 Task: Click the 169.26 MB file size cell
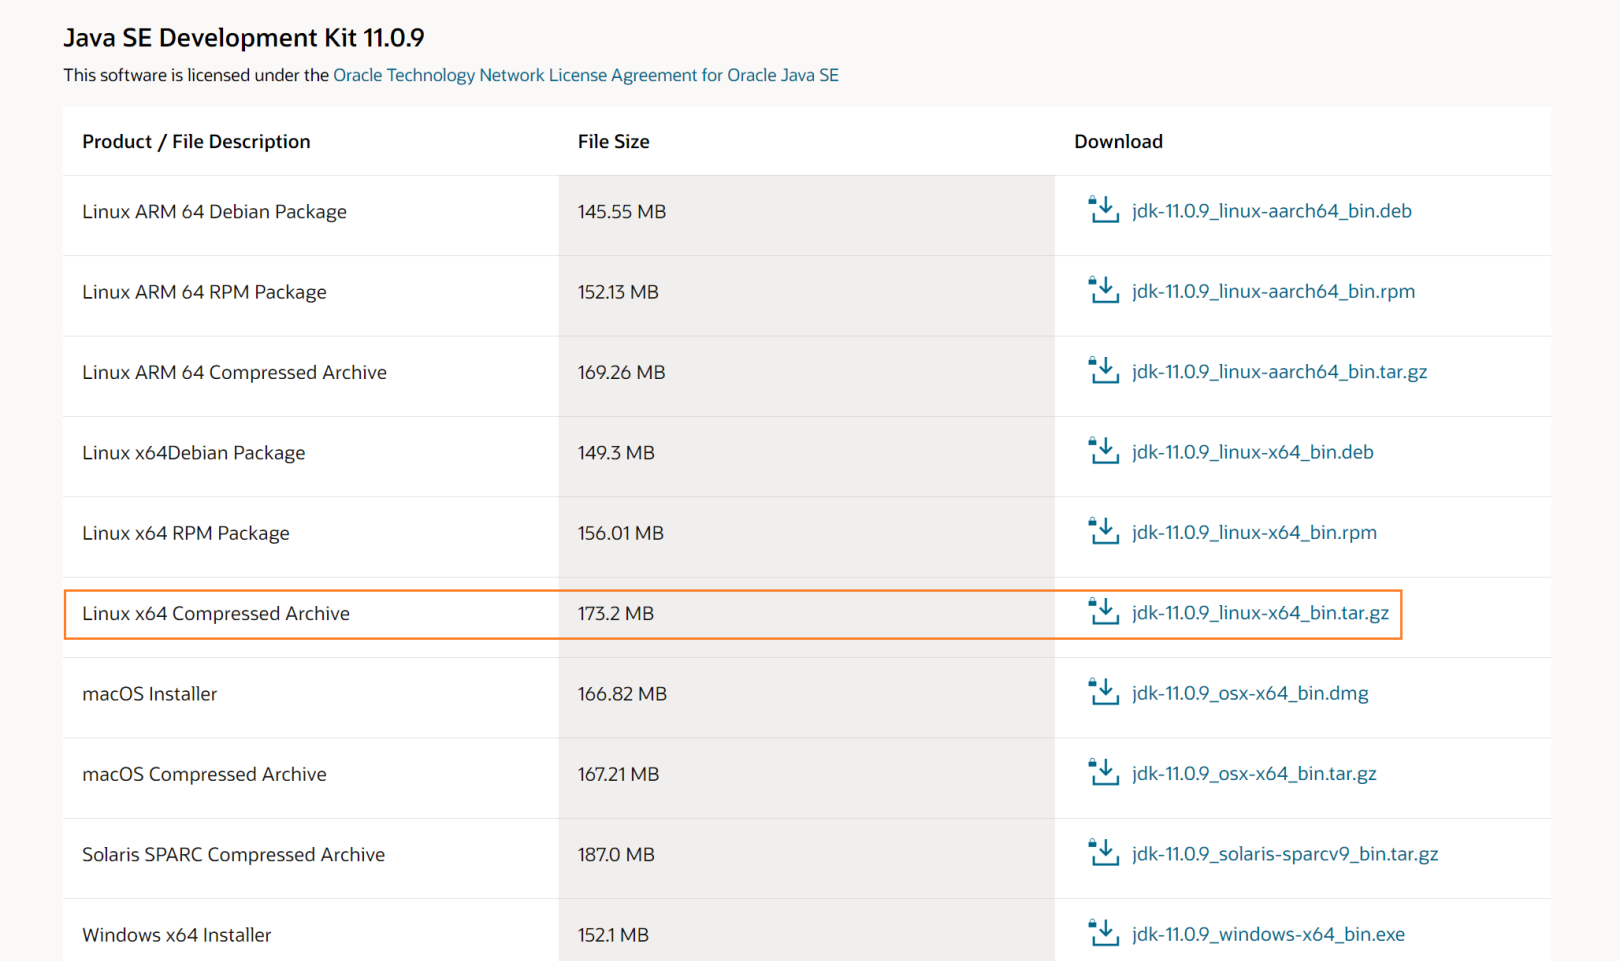coord(807,376)
